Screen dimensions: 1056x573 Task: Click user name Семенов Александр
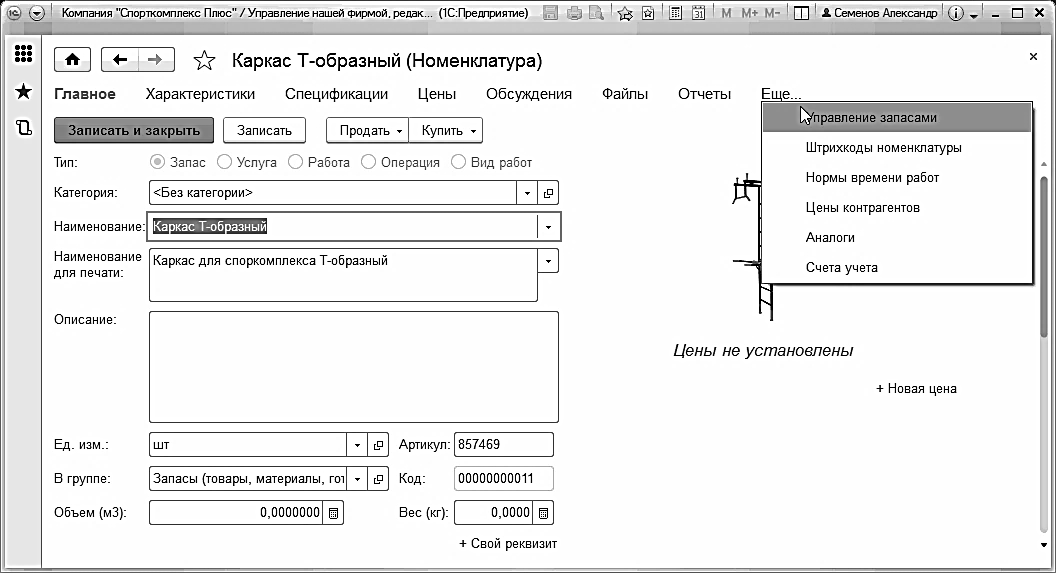coord(880,13)
